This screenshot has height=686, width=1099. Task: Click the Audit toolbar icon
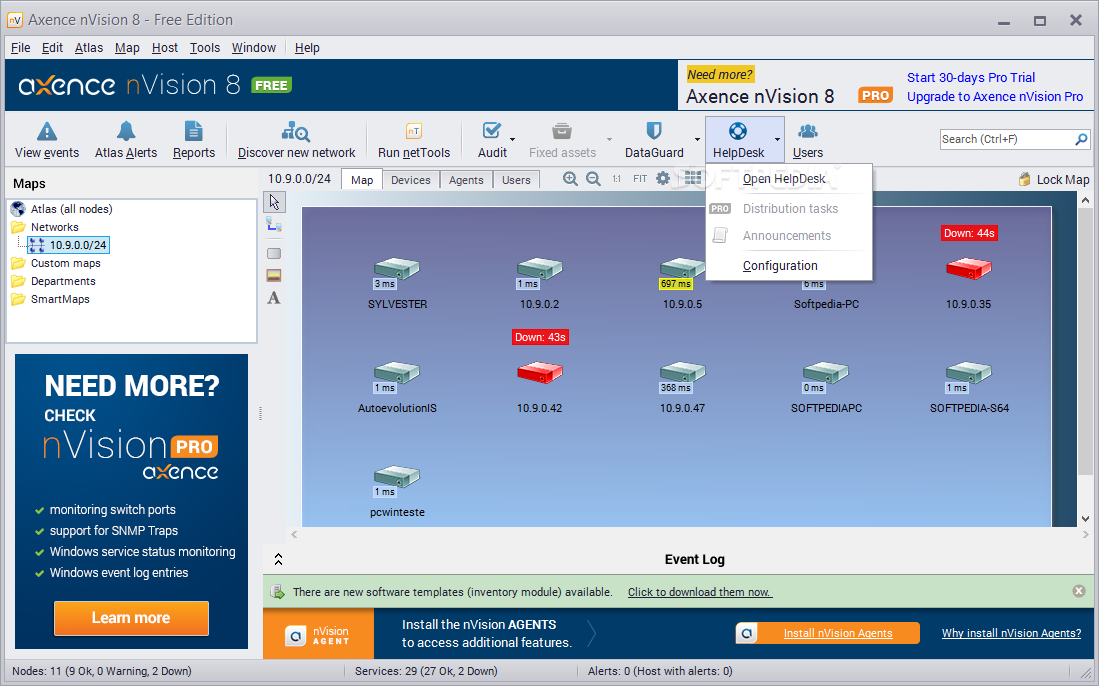[x=492, y=131]
